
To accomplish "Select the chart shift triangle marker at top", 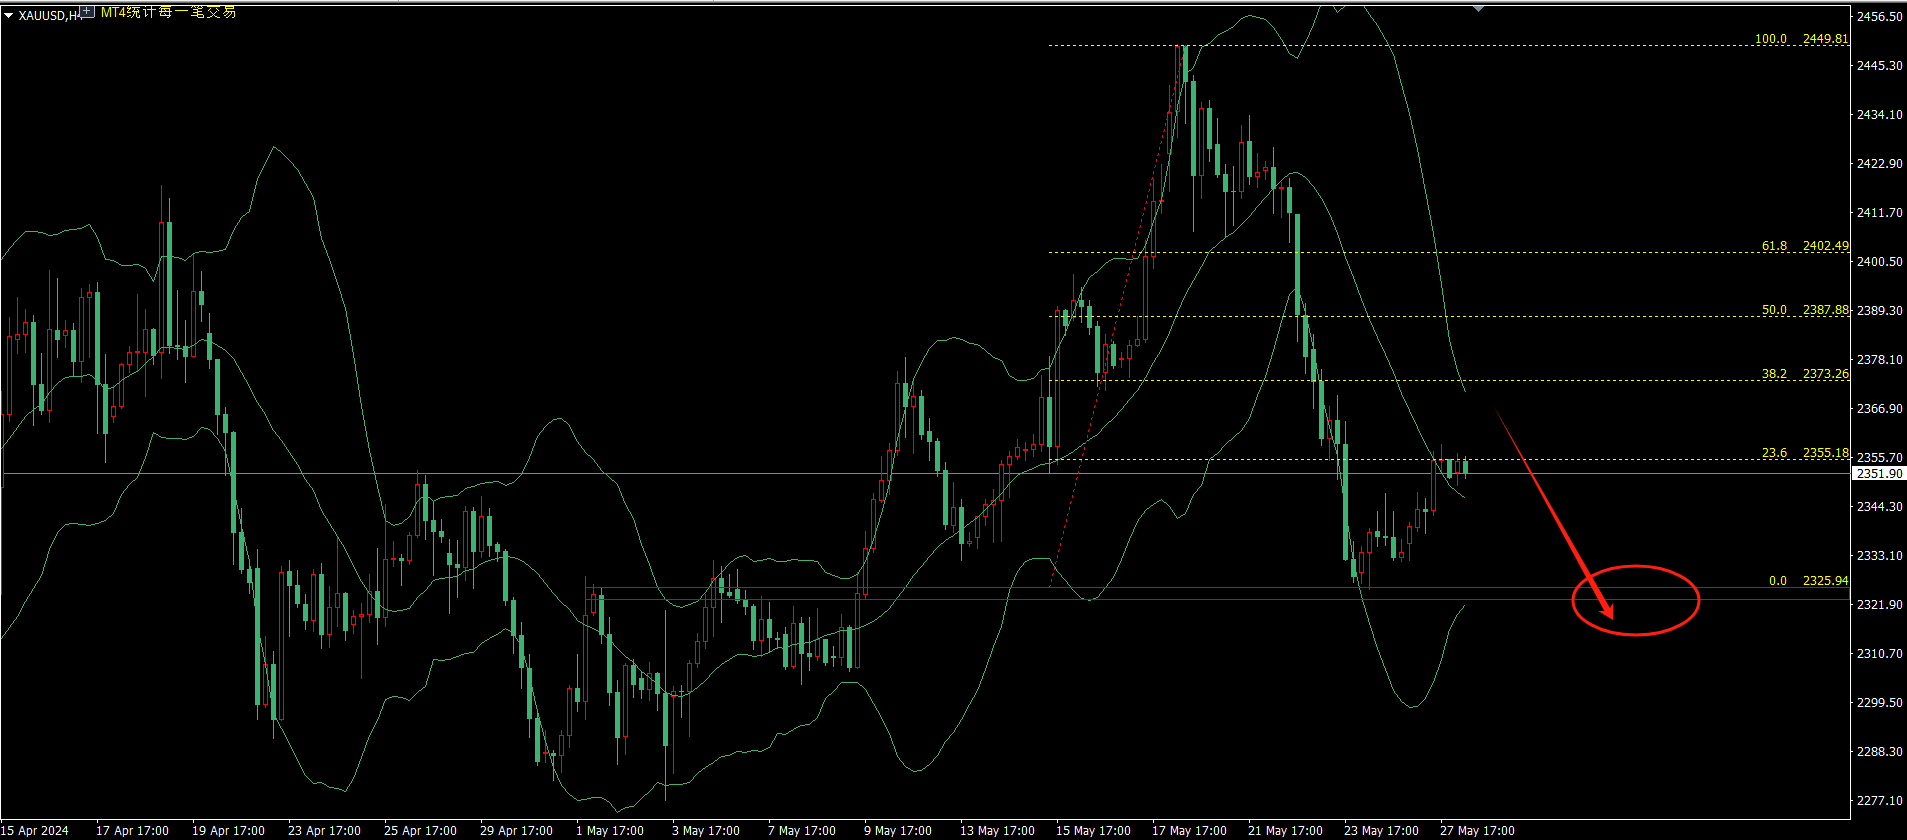I will point(1478,8).
